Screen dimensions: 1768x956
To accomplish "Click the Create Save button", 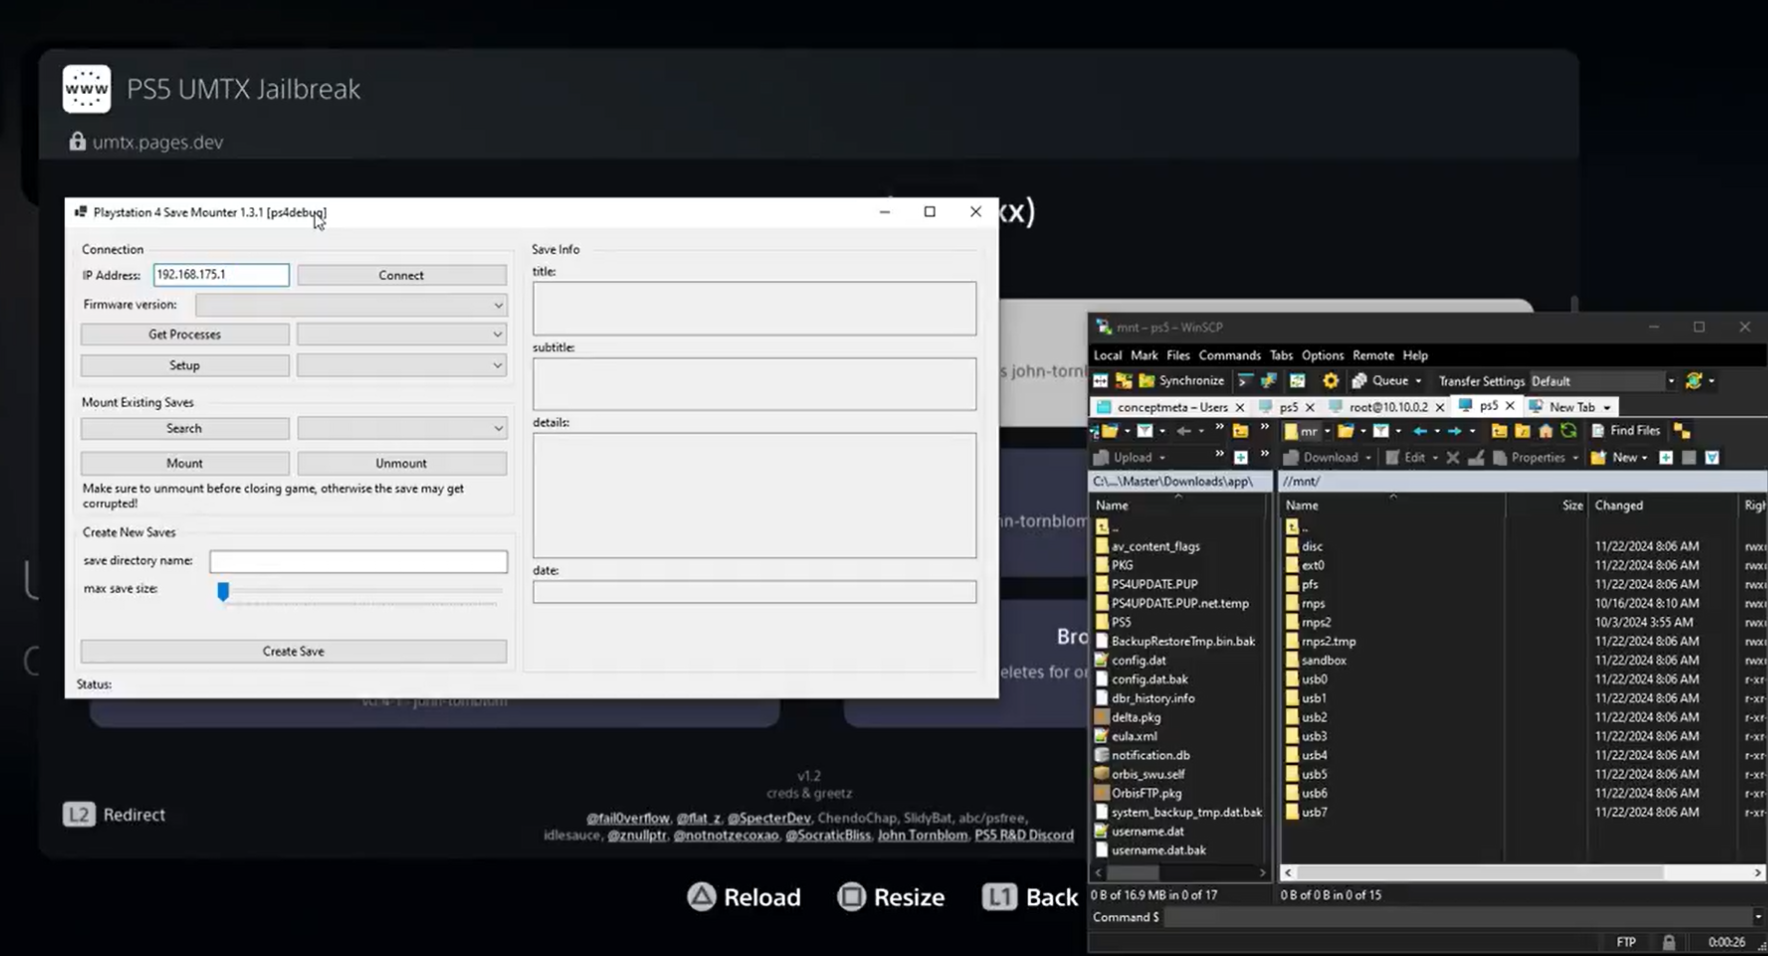I will [x=293, y=651].
